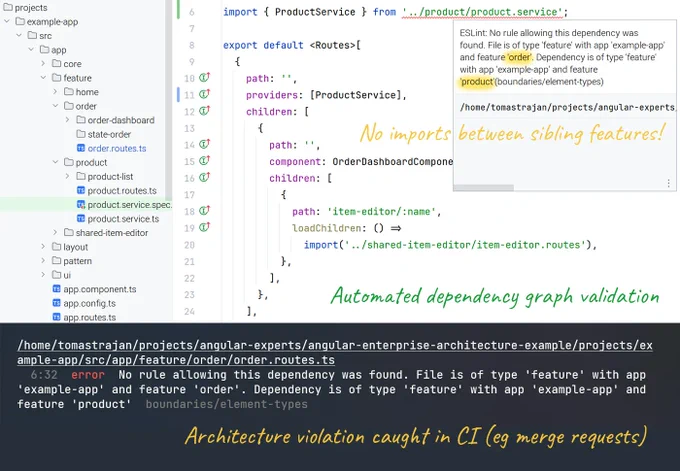680x471 pixels.
Task: Click the example-app folder icon
Action: [20, 21]
